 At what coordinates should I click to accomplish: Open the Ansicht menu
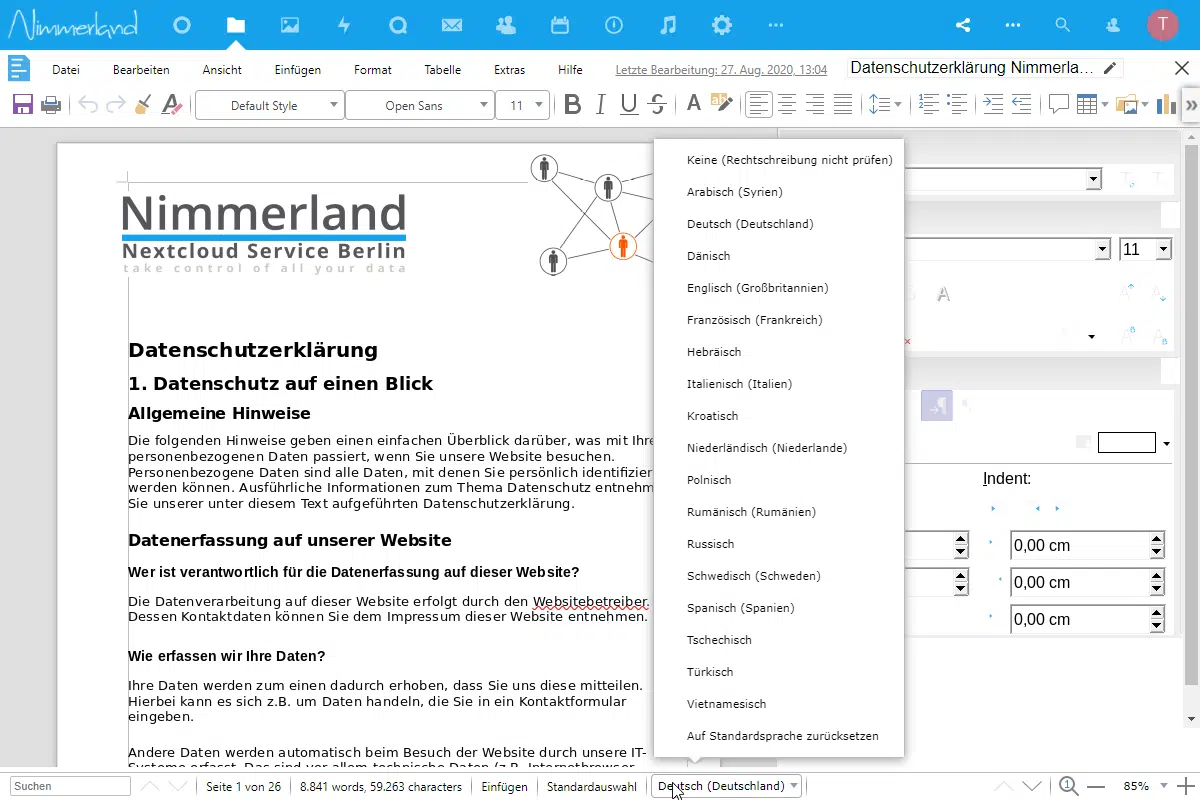pyautogui.click(x=222, y=70)
